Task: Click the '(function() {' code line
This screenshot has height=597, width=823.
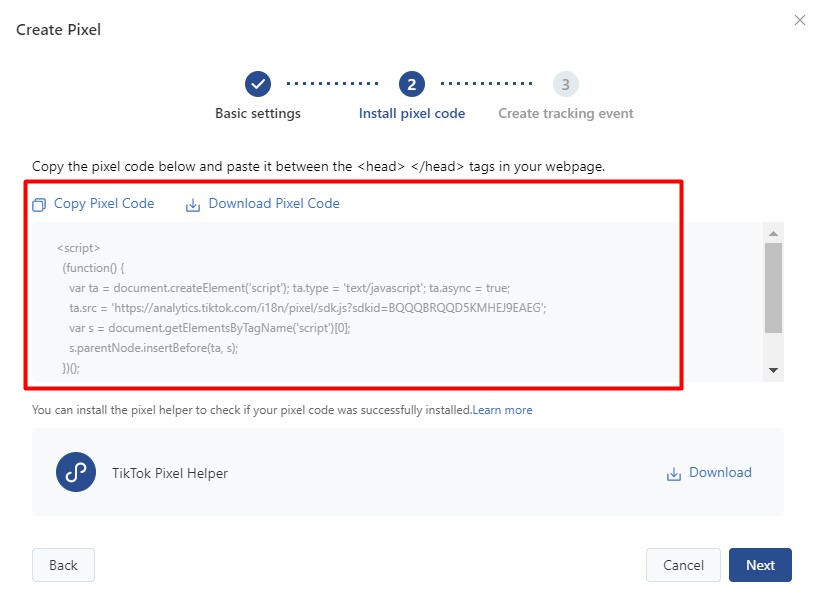Action: click(x=93, y=268)
